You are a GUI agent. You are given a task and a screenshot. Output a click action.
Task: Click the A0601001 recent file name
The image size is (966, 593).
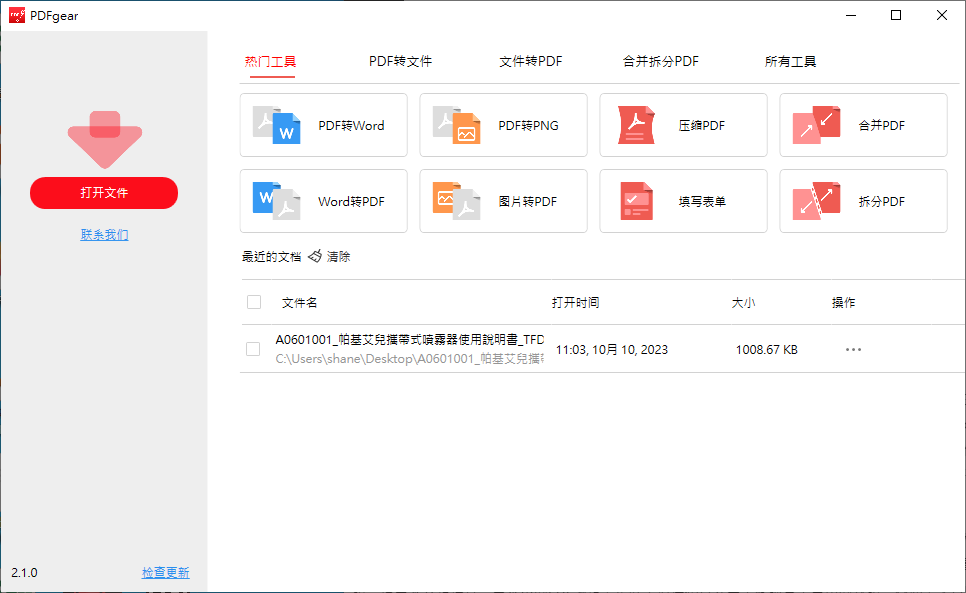point(410,339)
